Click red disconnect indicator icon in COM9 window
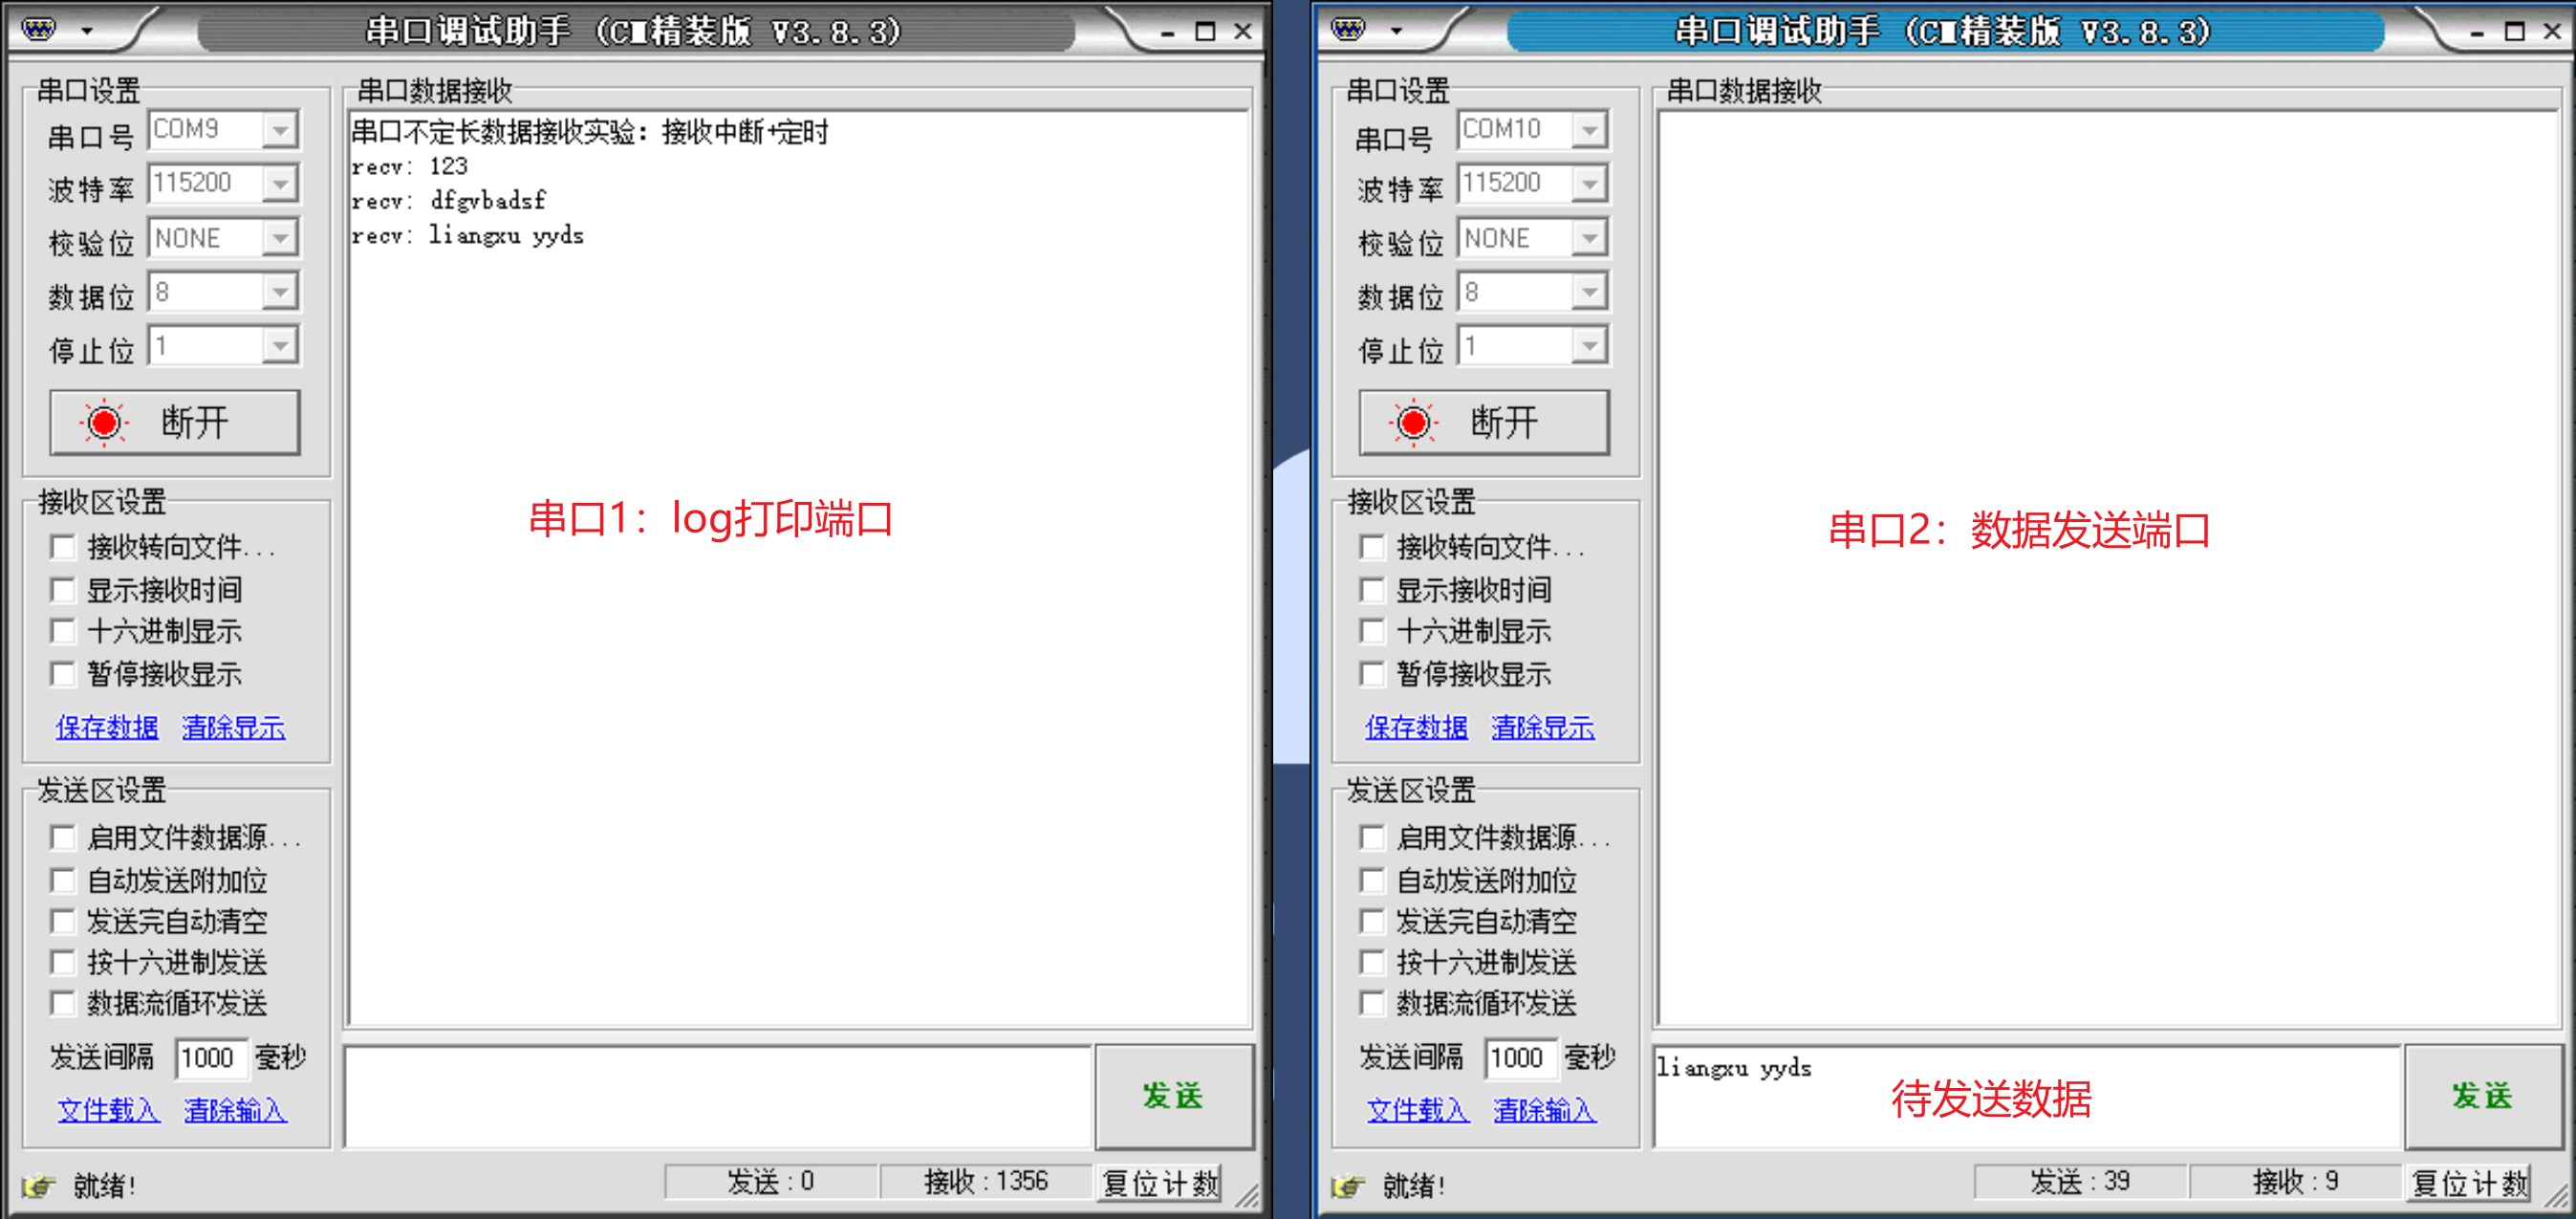Image resolution: width=2576 pixels, height=1219 pixels. coord(104,422)
